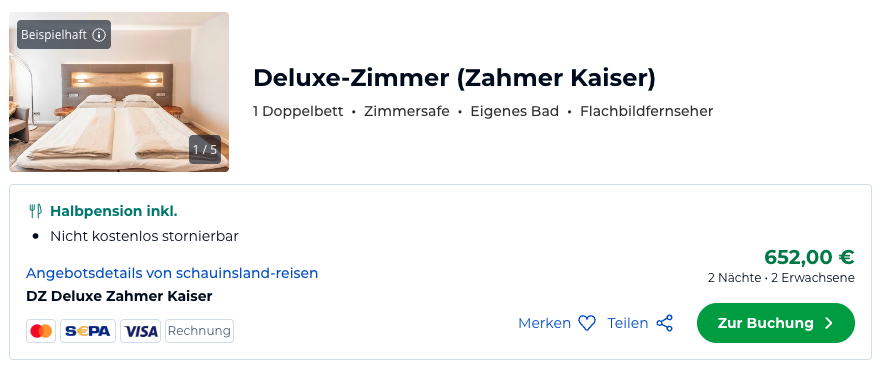Click the 1 / 5 image counter

[x=205, y=149]
